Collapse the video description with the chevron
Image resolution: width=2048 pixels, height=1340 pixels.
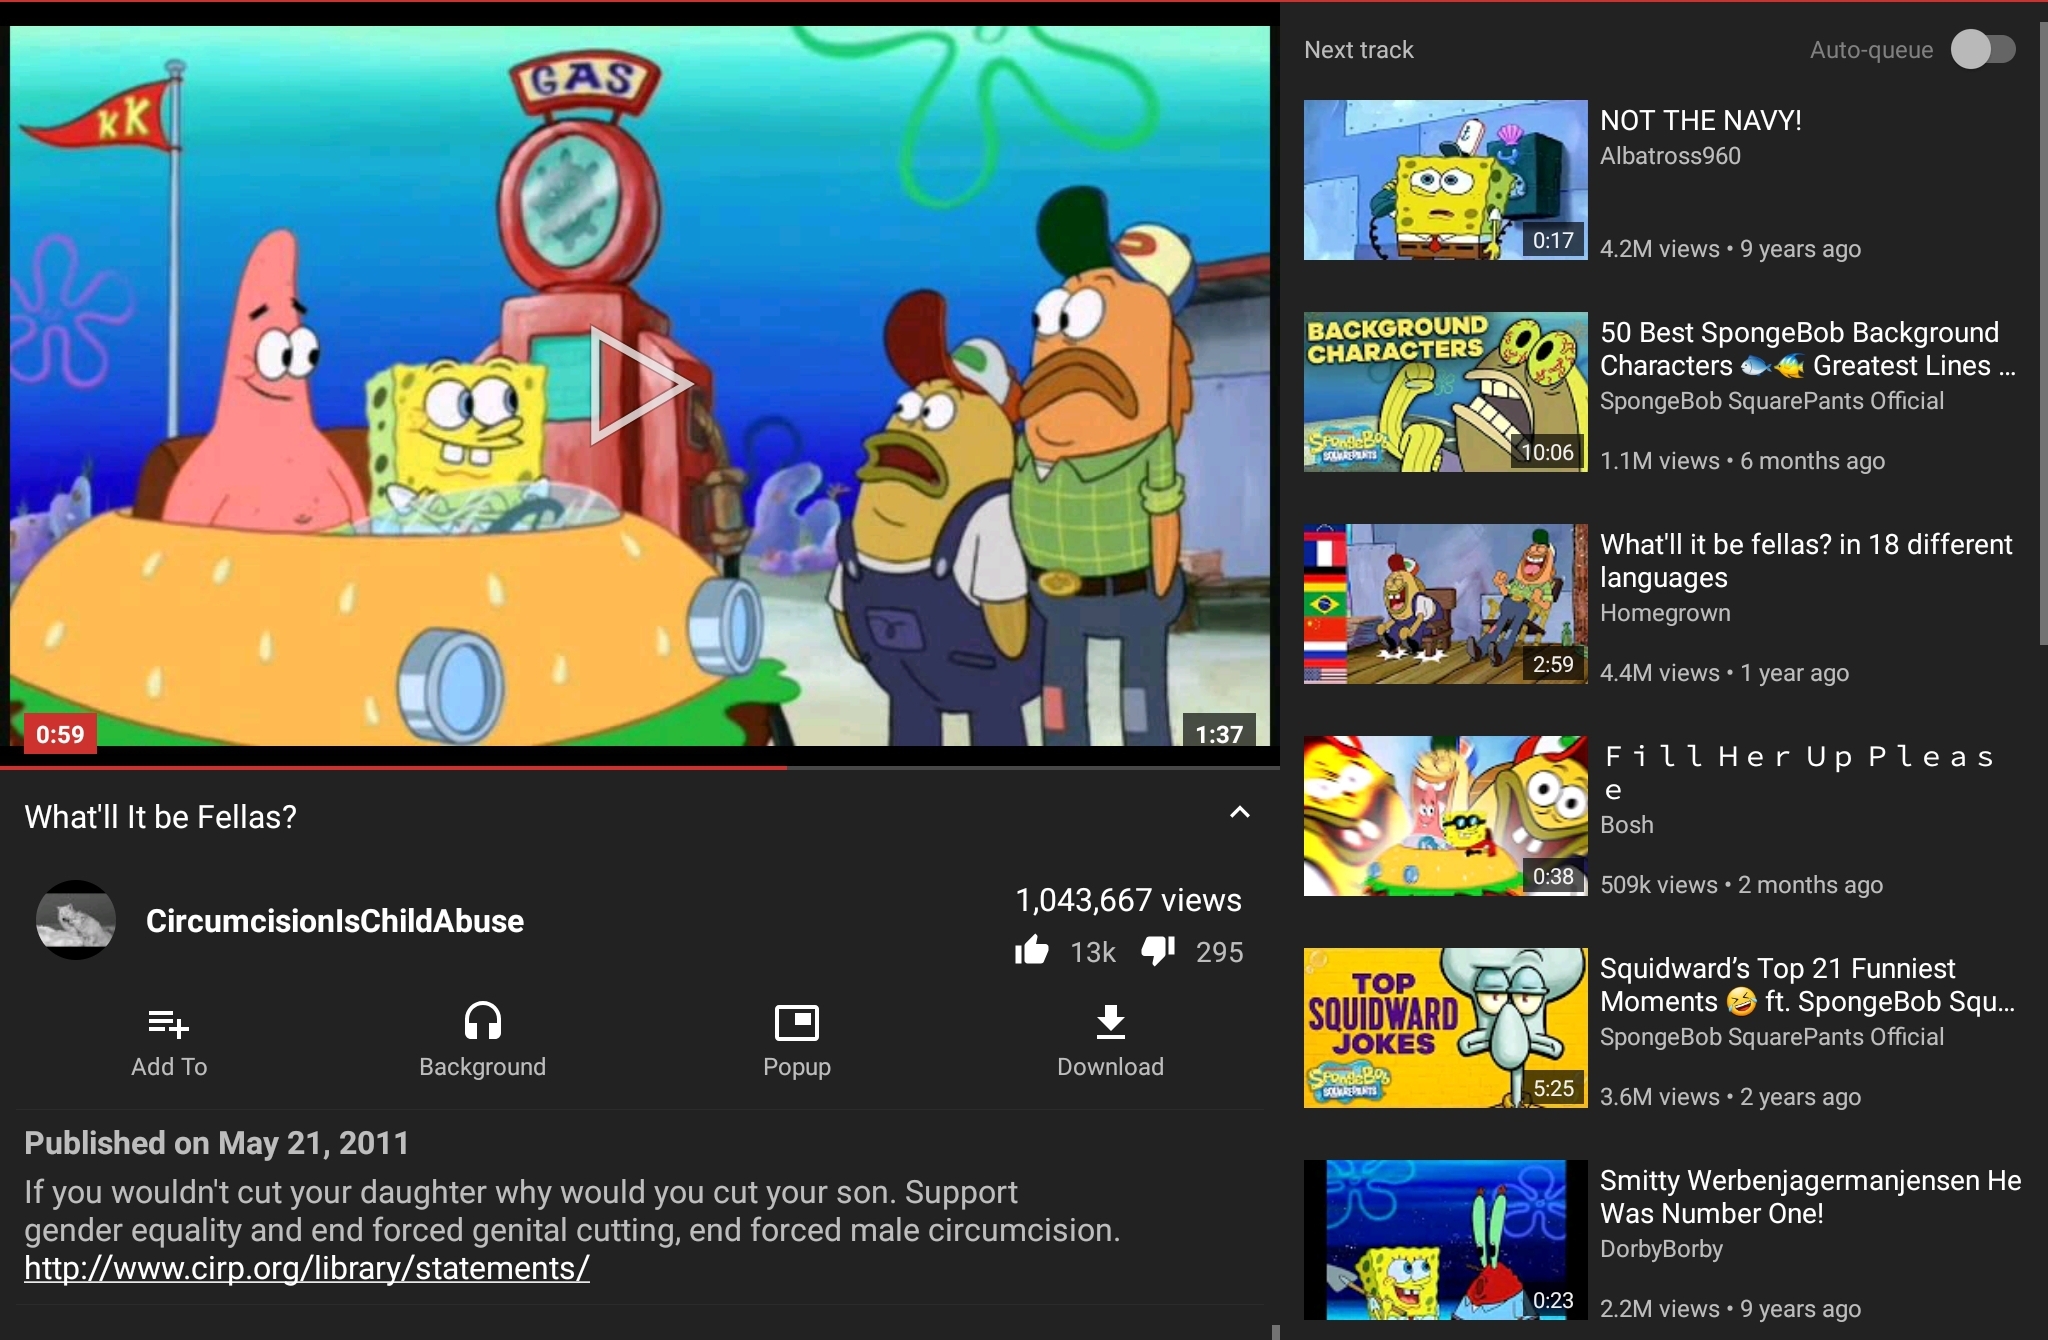(x=1239, y=813)
